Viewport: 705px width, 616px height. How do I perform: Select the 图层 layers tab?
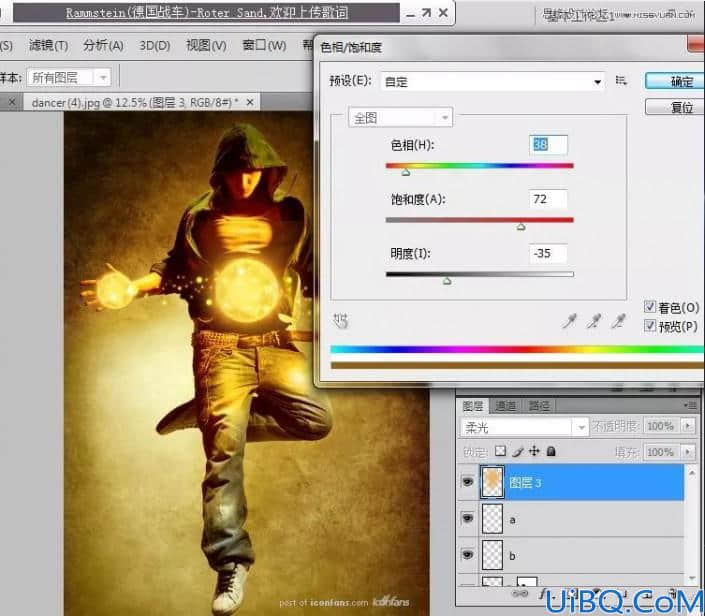tap(473, 406)
